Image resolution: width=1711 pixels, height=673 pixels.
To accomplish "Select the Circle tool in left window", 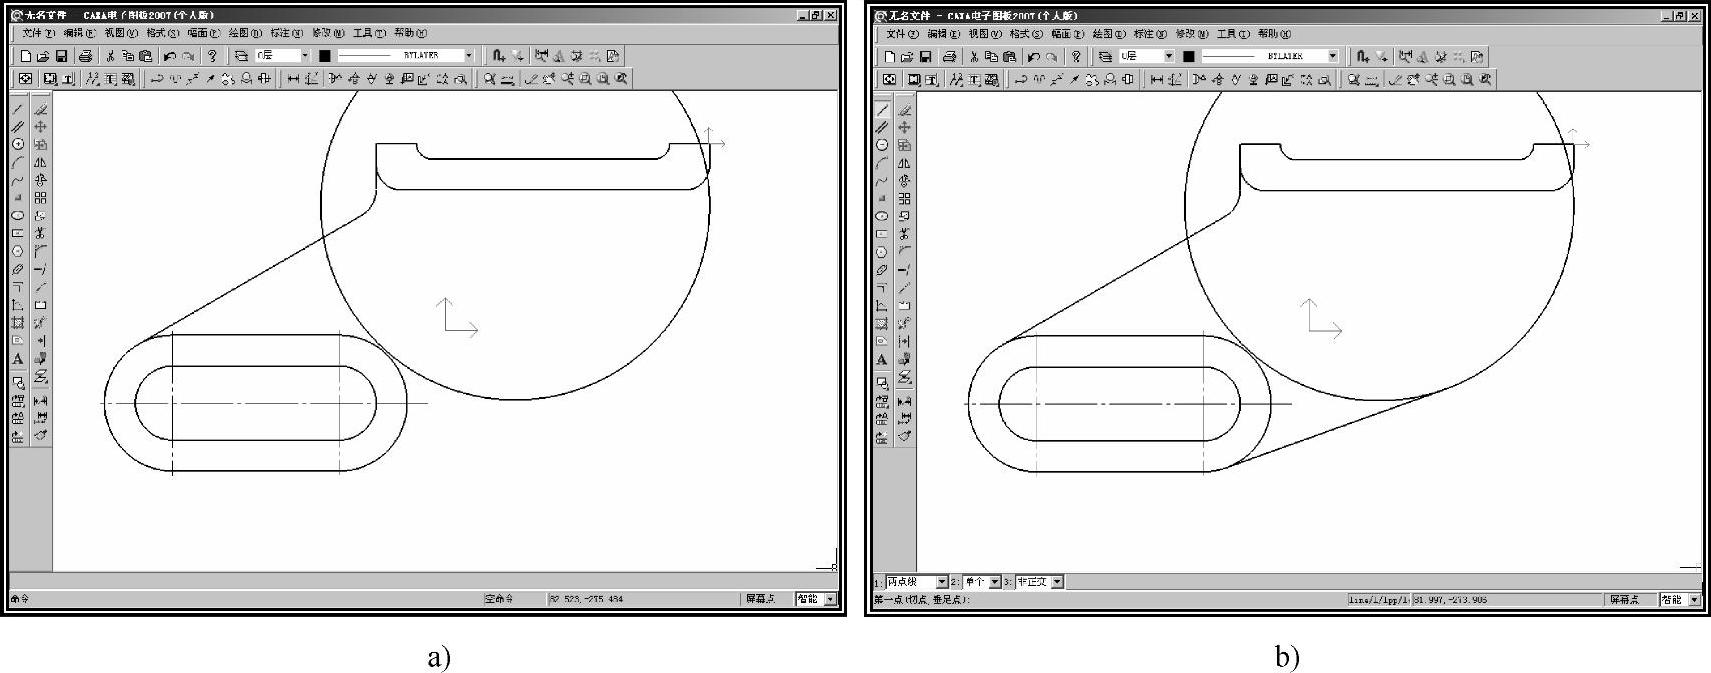I will coord(18,144).
